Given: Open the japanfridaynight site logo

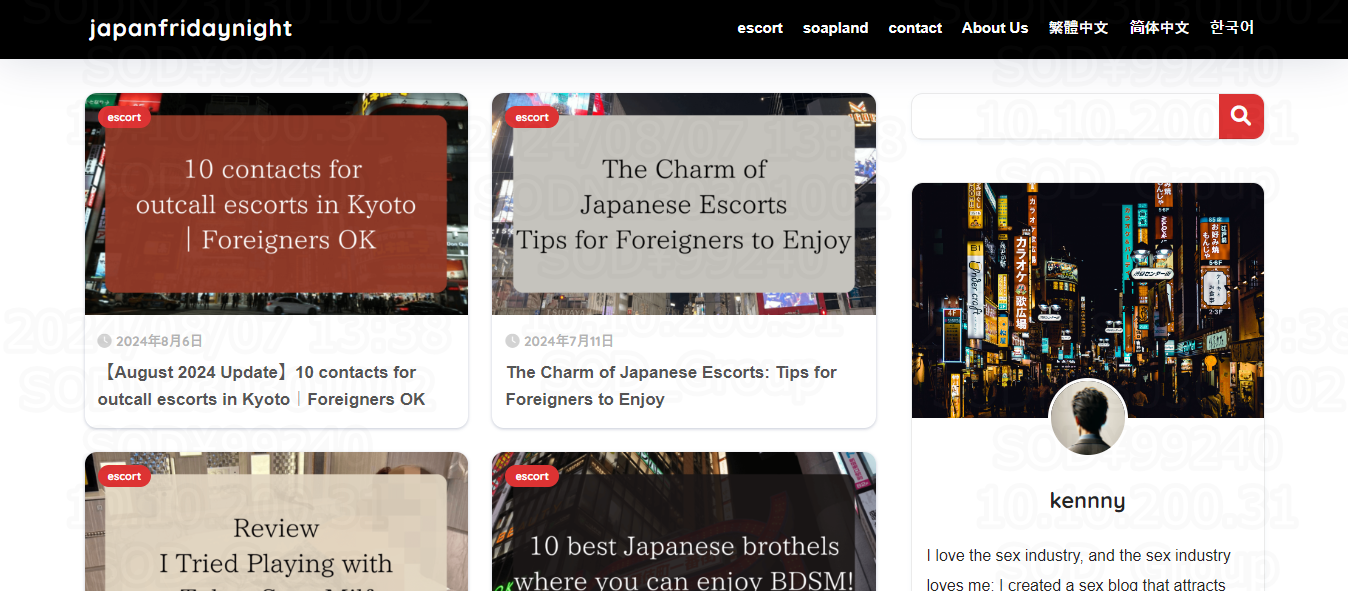Looking at the screenshot, I should [190, 29].
